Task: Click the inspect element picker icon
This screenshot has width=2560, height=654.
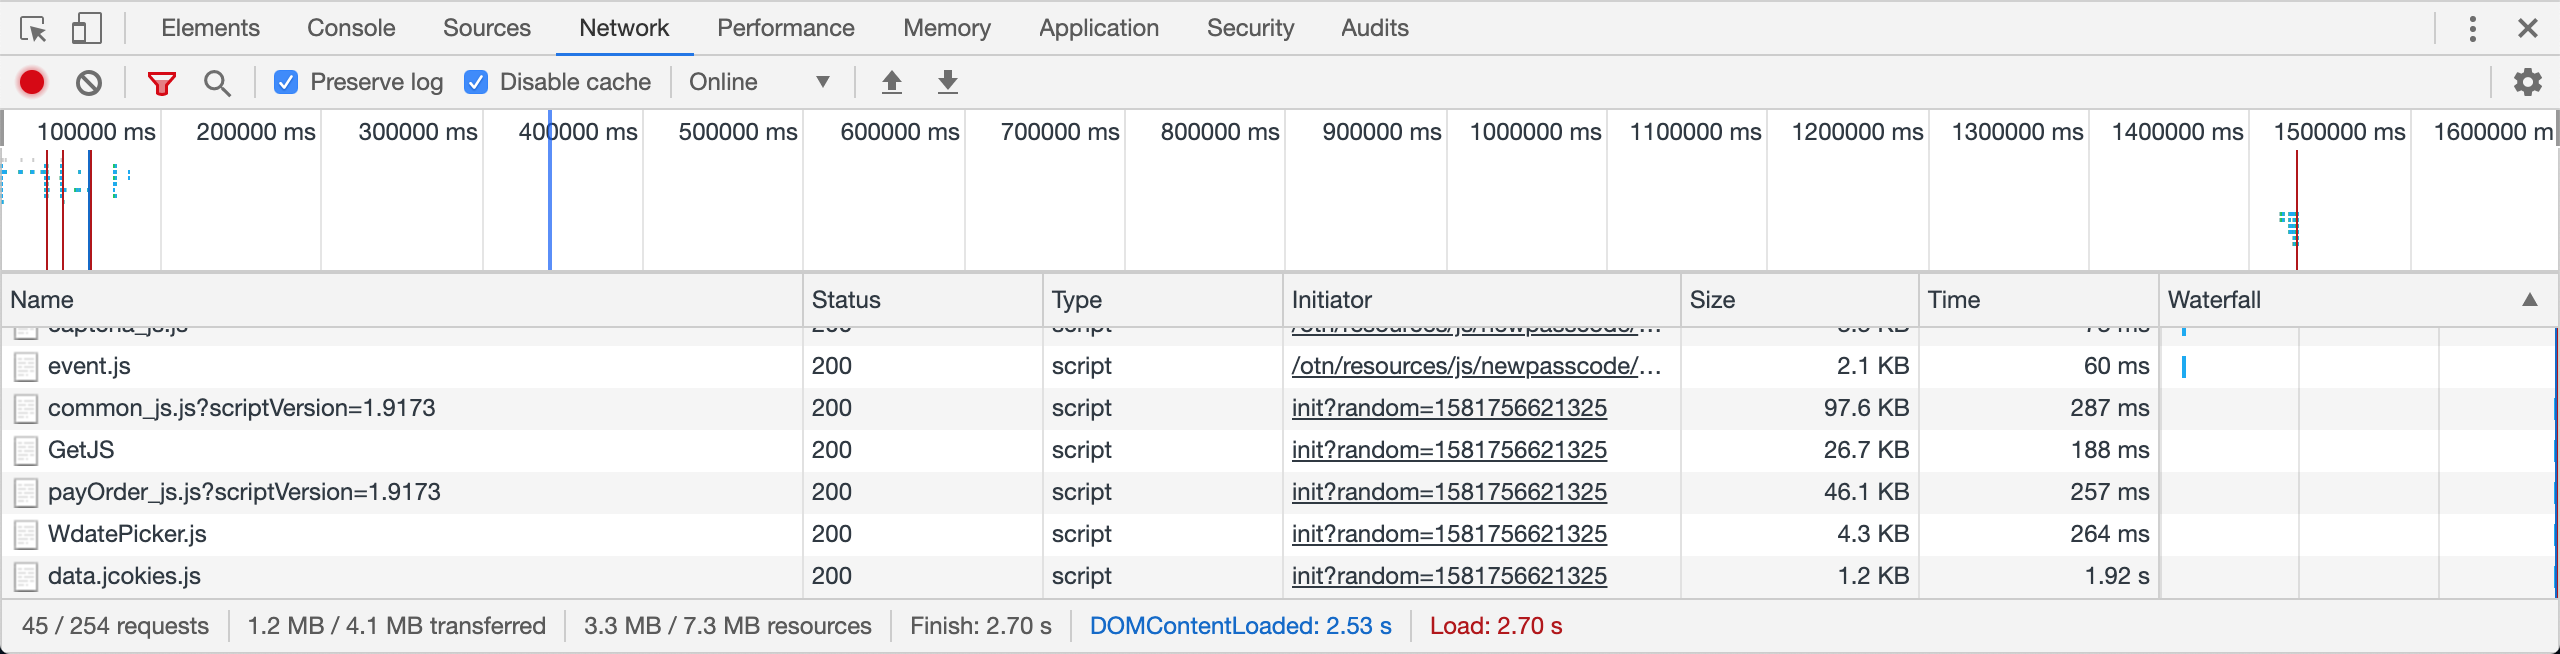Action: [x=33, y=29]
